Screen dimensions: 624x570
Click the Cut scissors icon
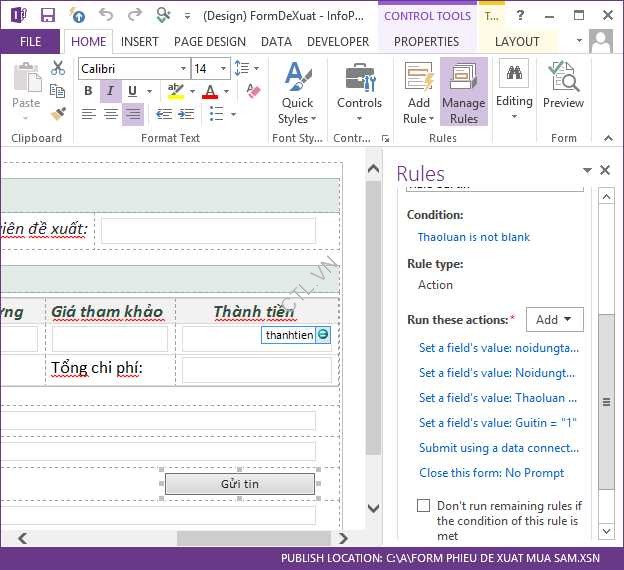coord(58,68)
